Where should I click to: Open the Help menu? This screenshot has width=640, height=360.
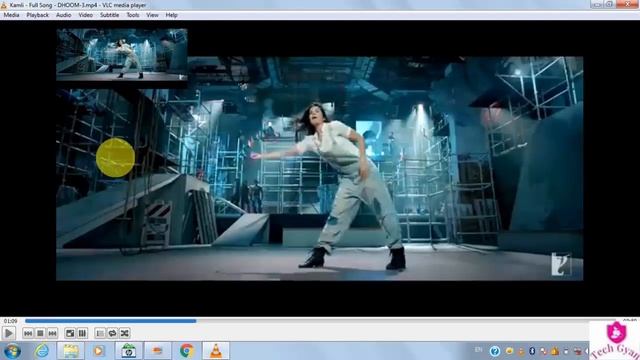click(x=171, y=15)
